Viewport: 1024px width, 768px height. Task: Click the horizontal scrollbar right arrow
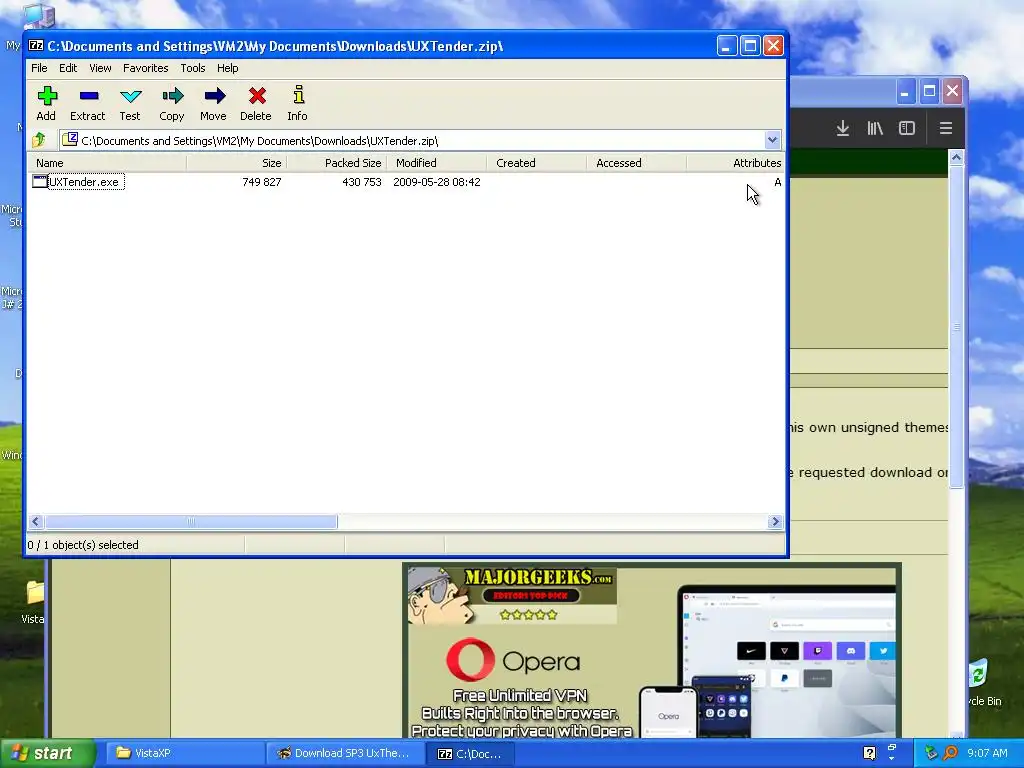pos(775,521)
